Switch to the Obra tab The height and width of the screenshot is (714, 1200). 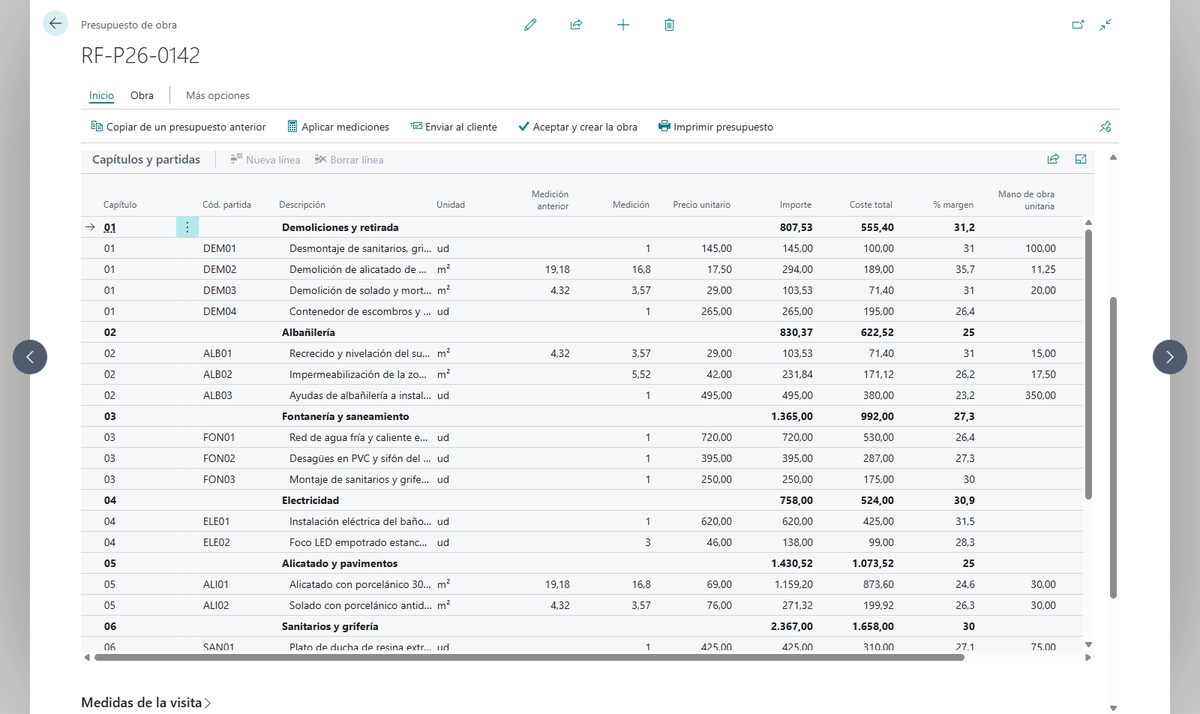142,96
